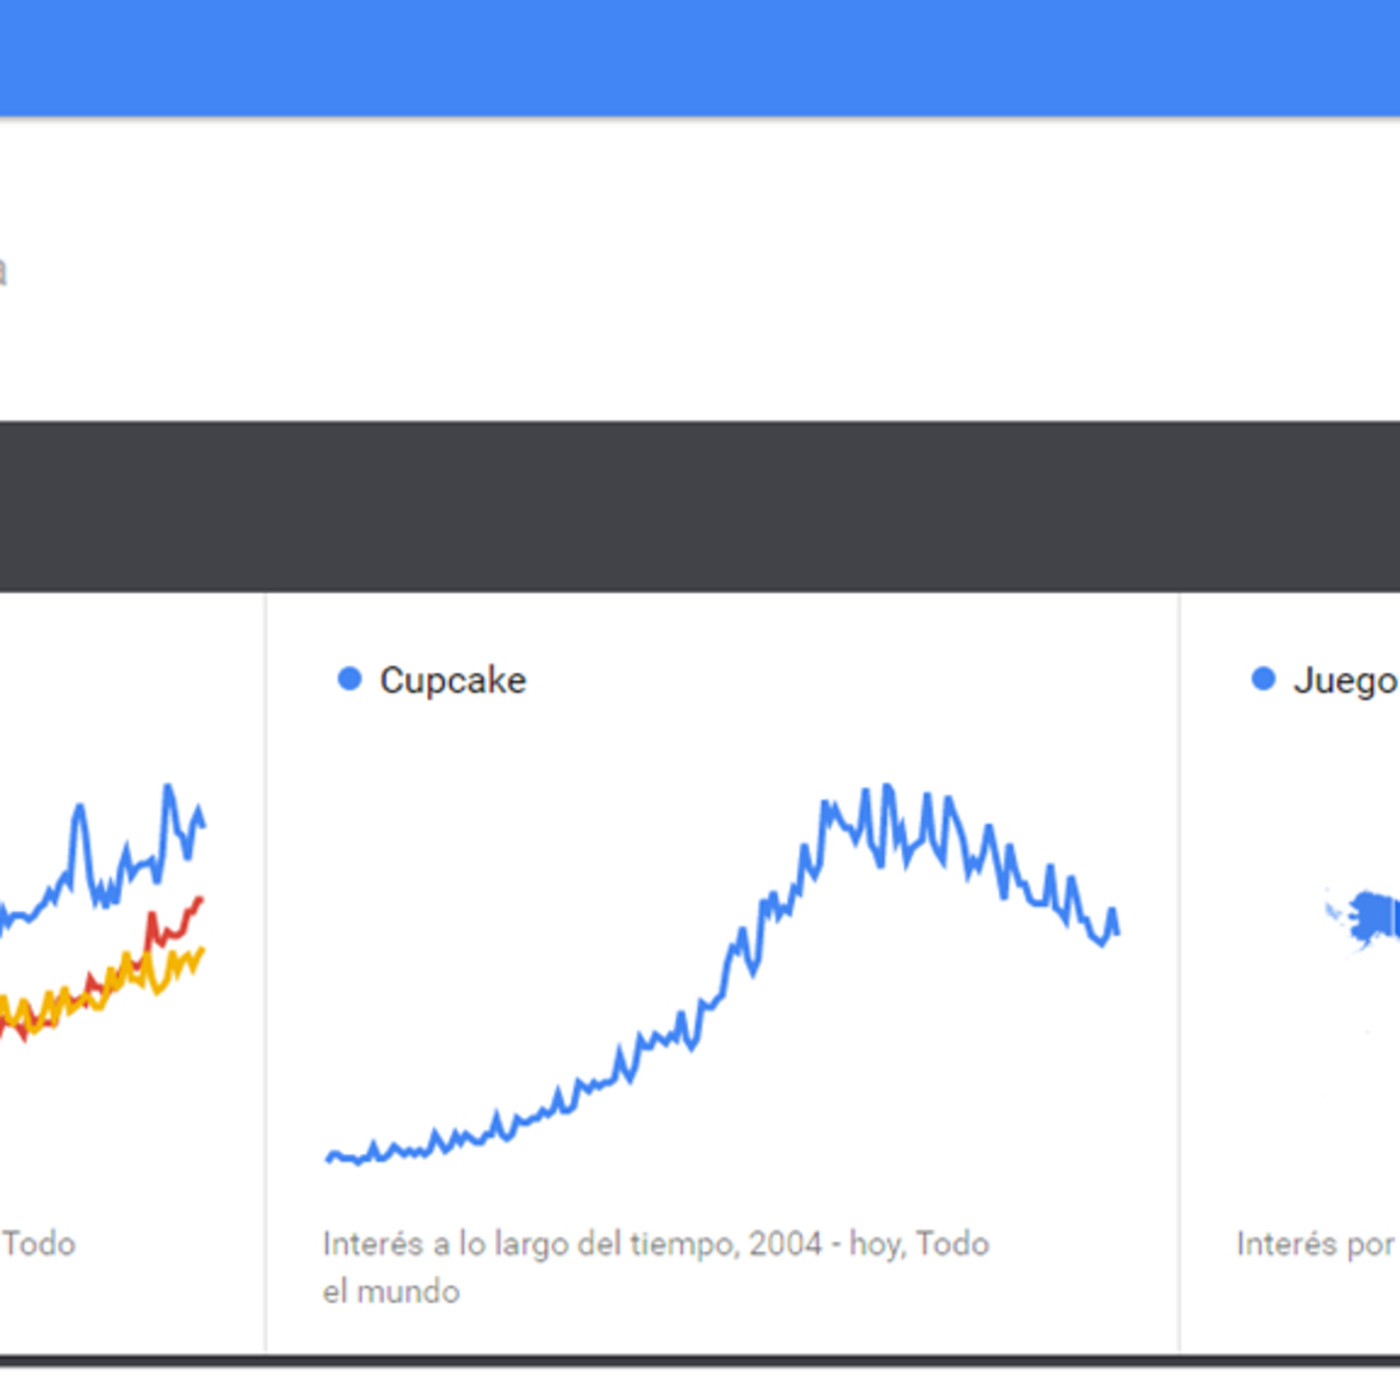Open the Cupcake topic title

[x=452, y=680]
